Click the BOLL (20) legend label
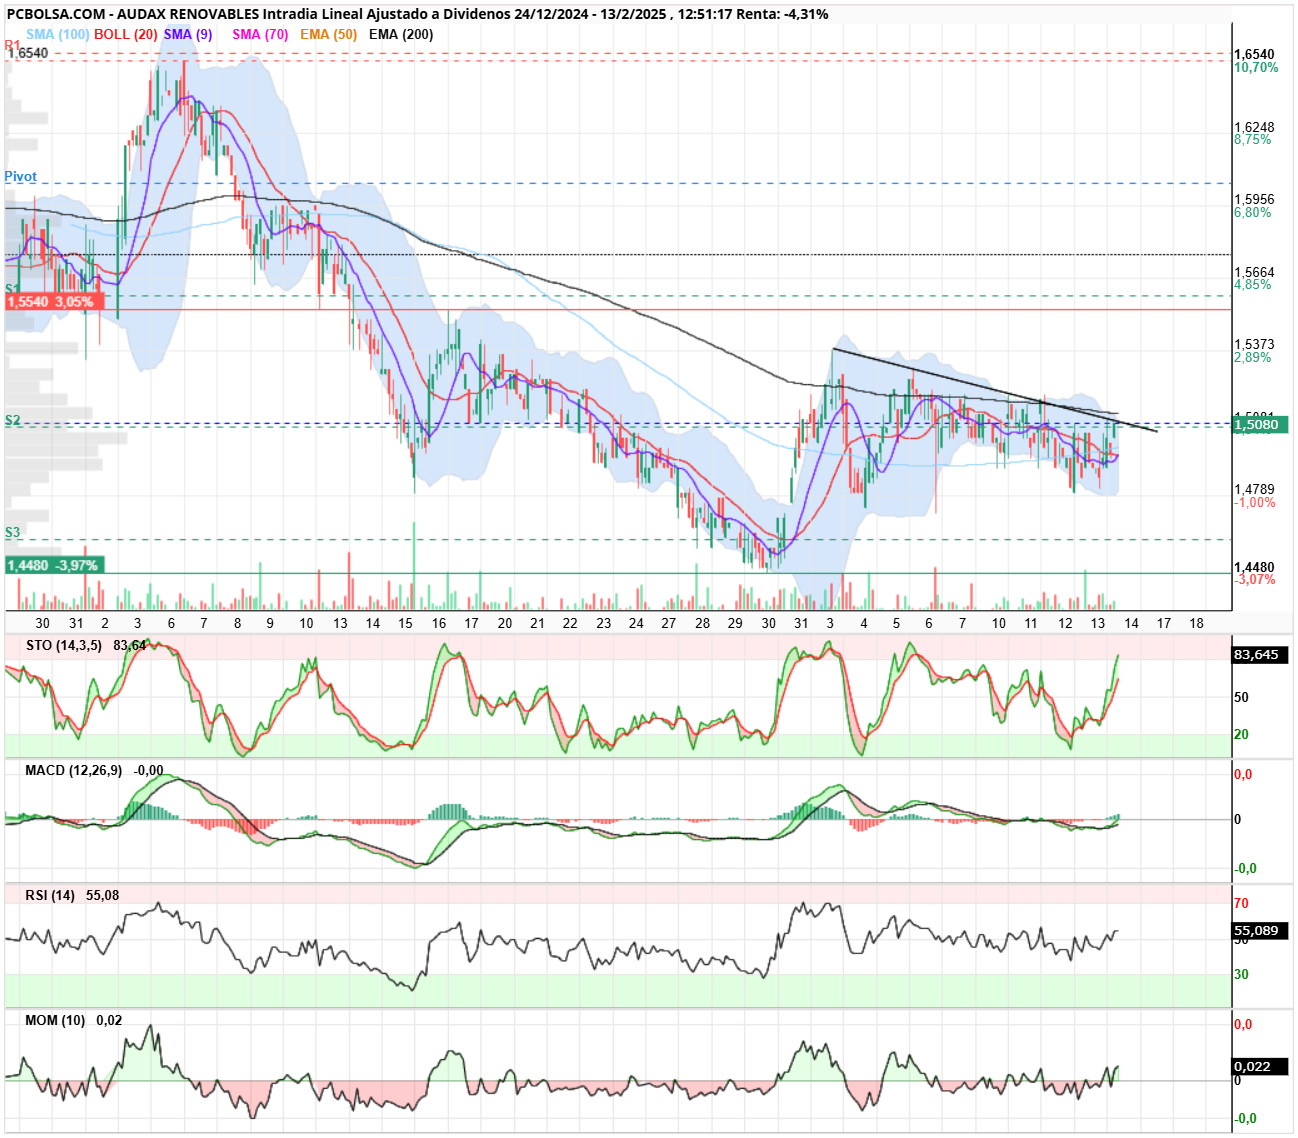 pyautogui.click(x=125, y=34)
